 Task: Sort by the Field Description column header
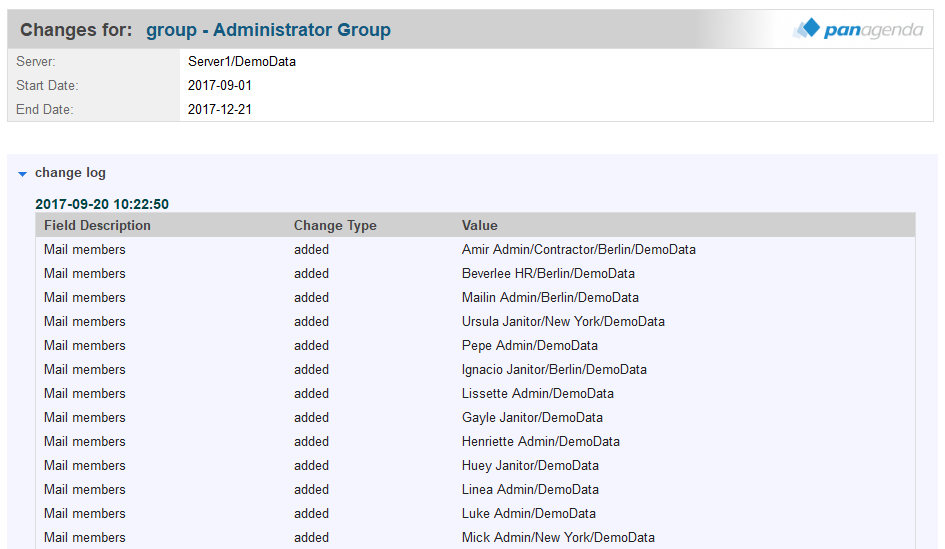coord(97,226)
